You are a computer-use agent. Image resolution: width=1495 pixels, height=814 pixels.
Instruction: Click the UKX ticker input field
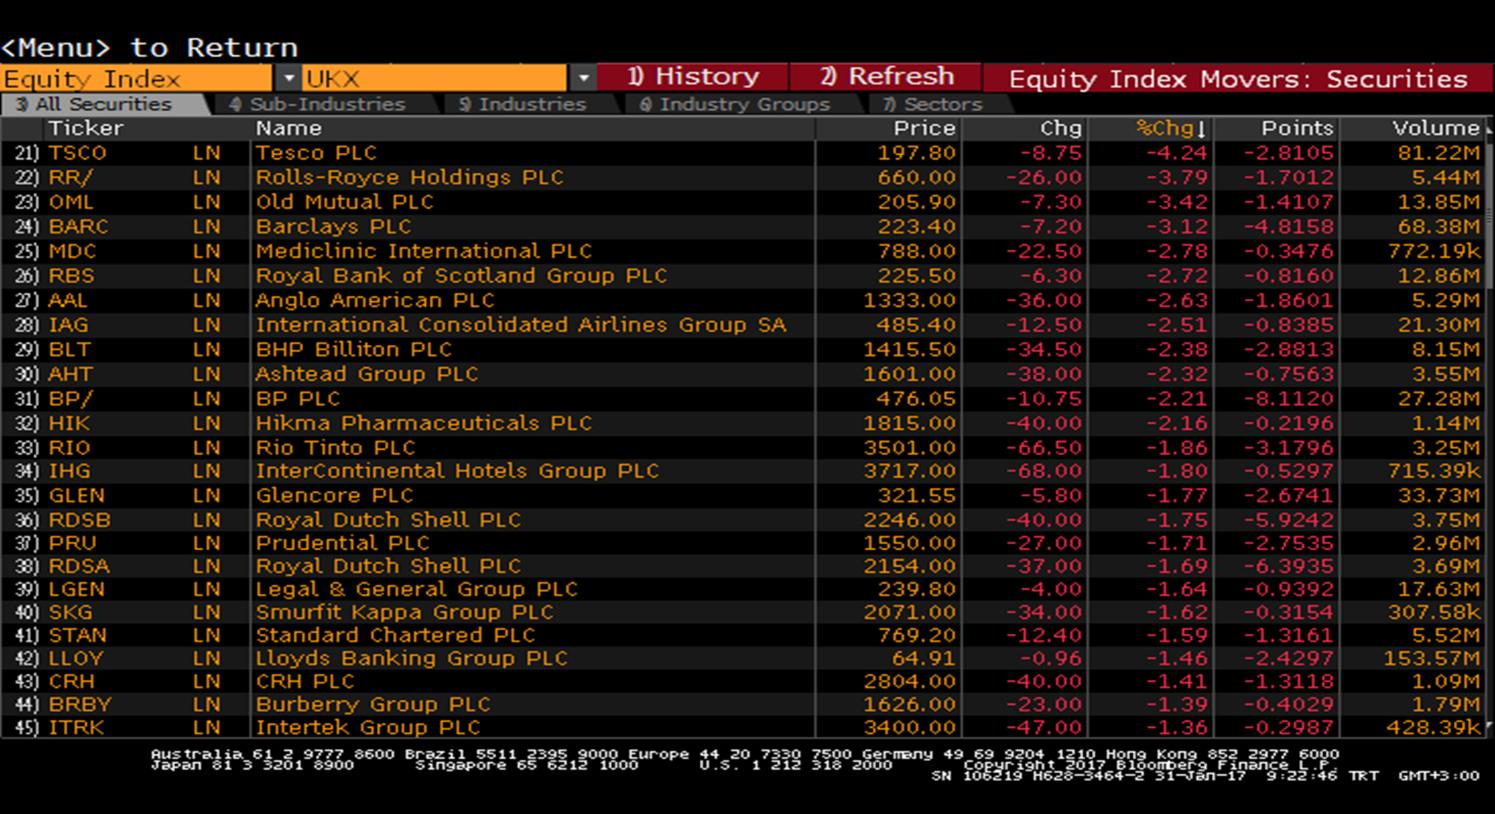click(435, 78)
